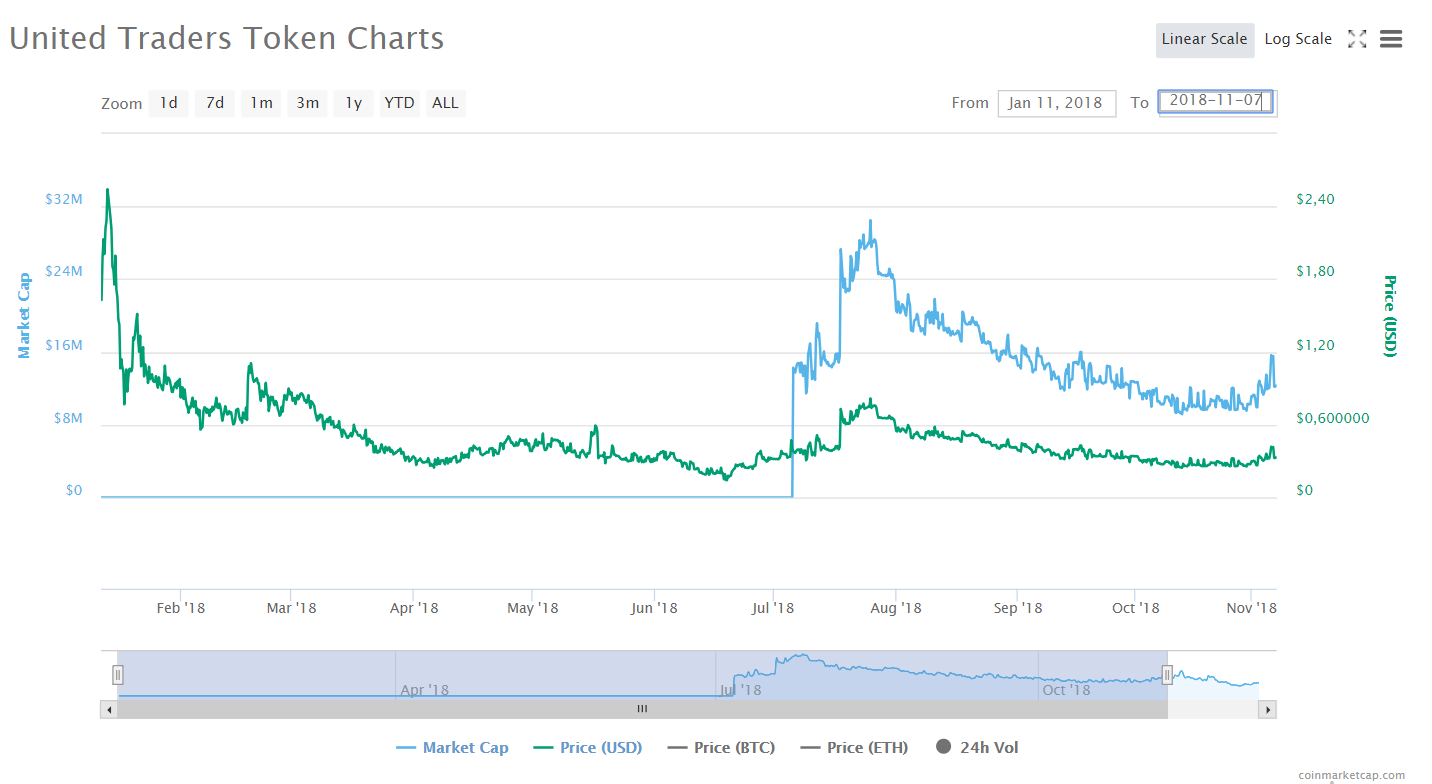Open the chart hamburger menu

coord(1390,39)
